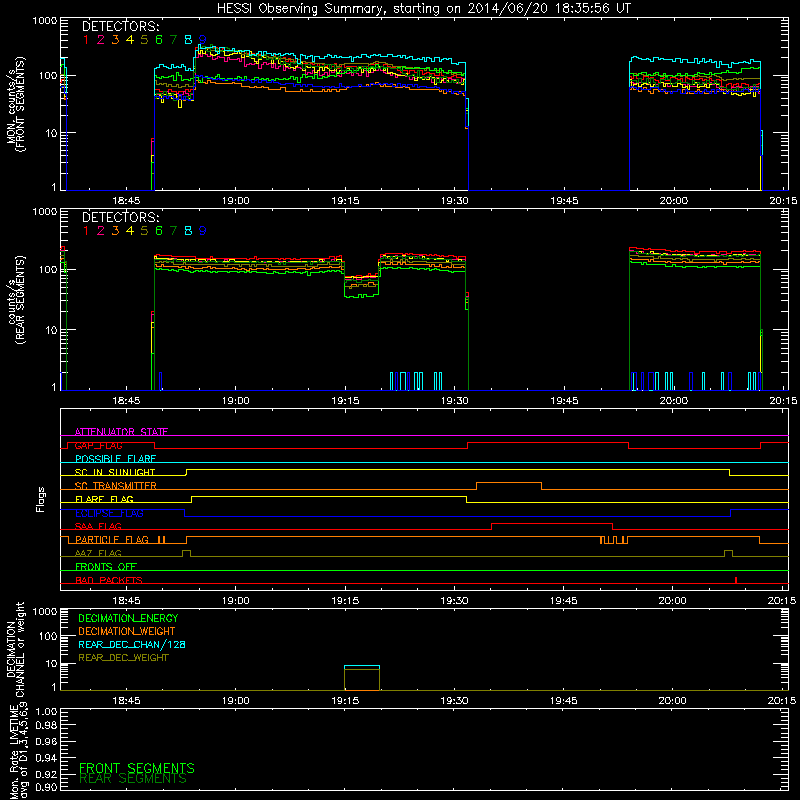Click the GAP_FLAG label

[x=98, y=445]
